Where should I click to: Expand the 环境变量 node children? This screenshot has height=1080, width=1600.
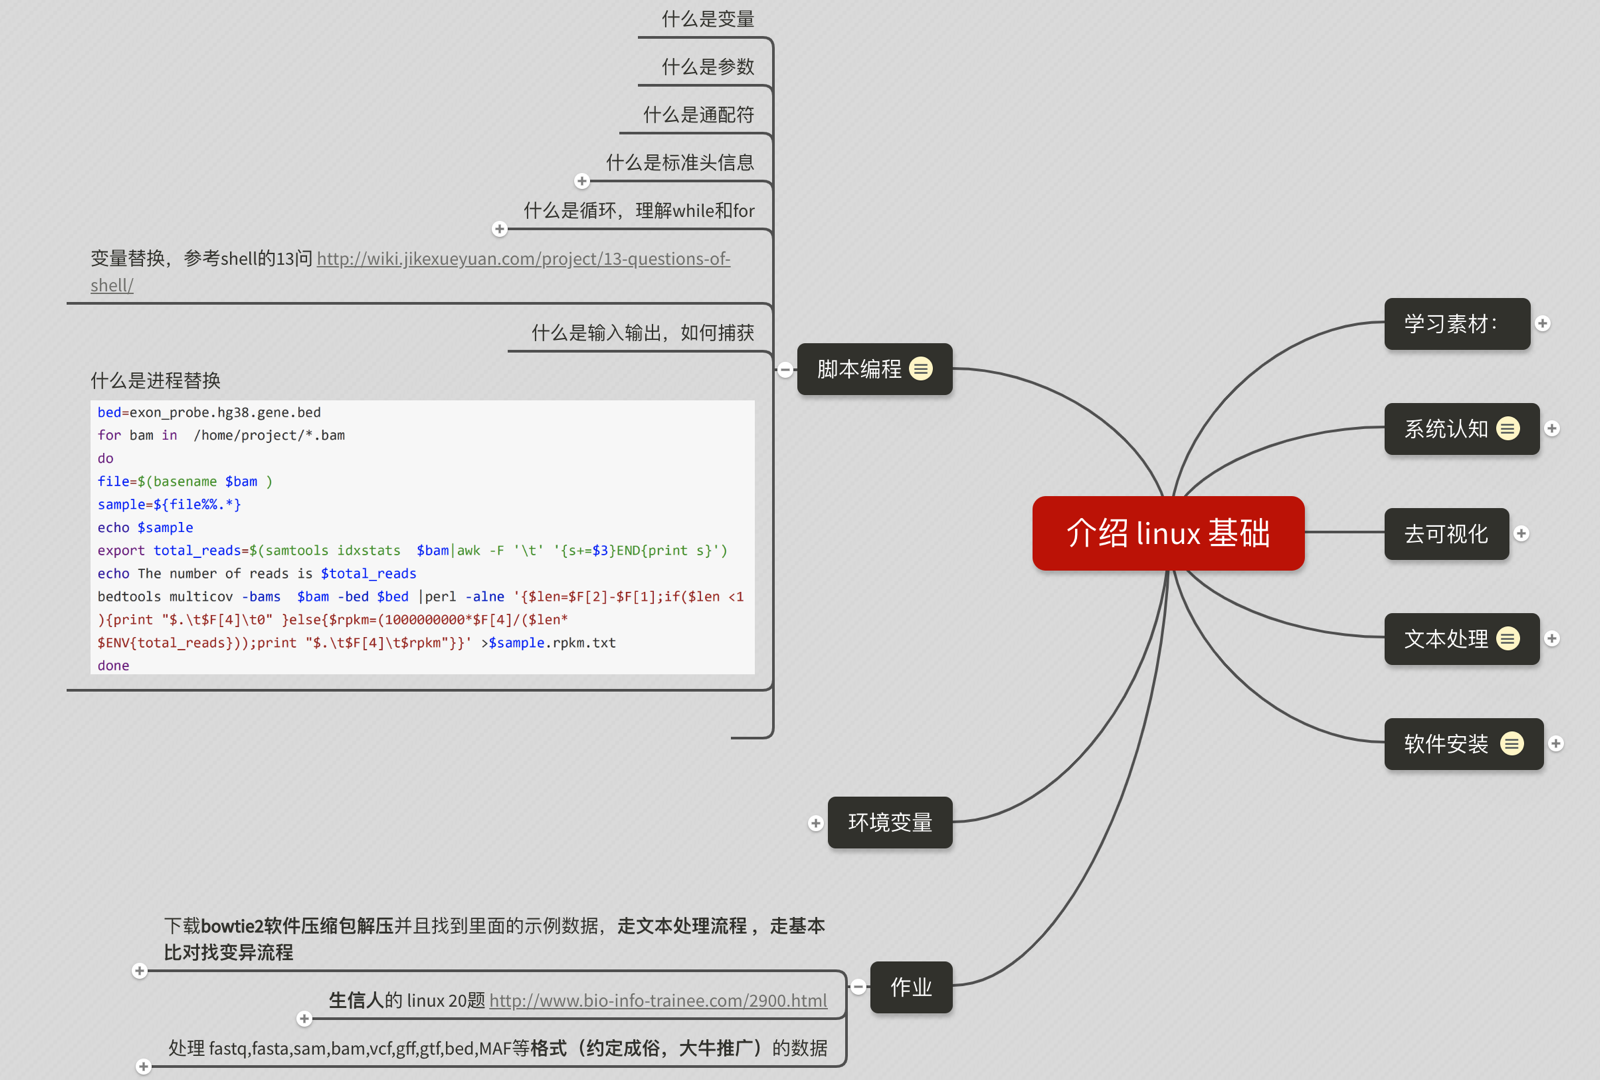click(816, 823)
